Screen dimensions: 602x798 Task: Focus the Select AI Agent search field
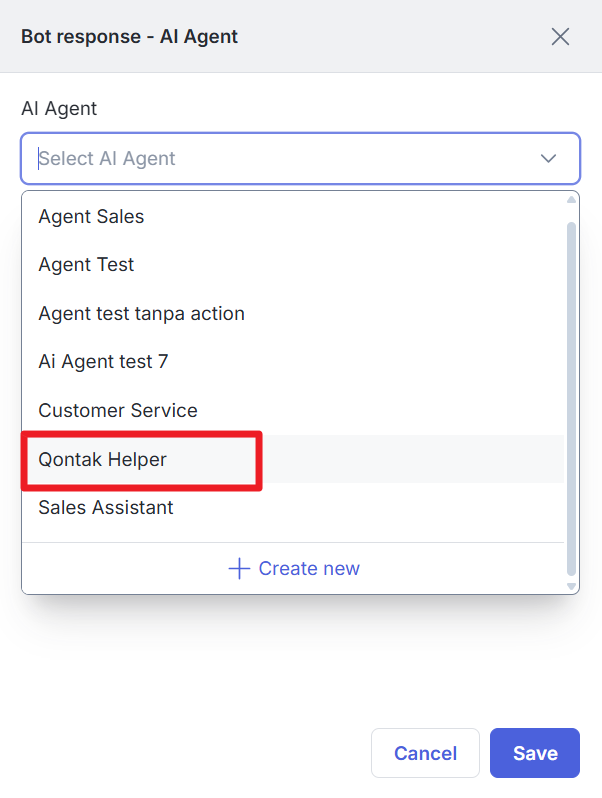point(280,158)
